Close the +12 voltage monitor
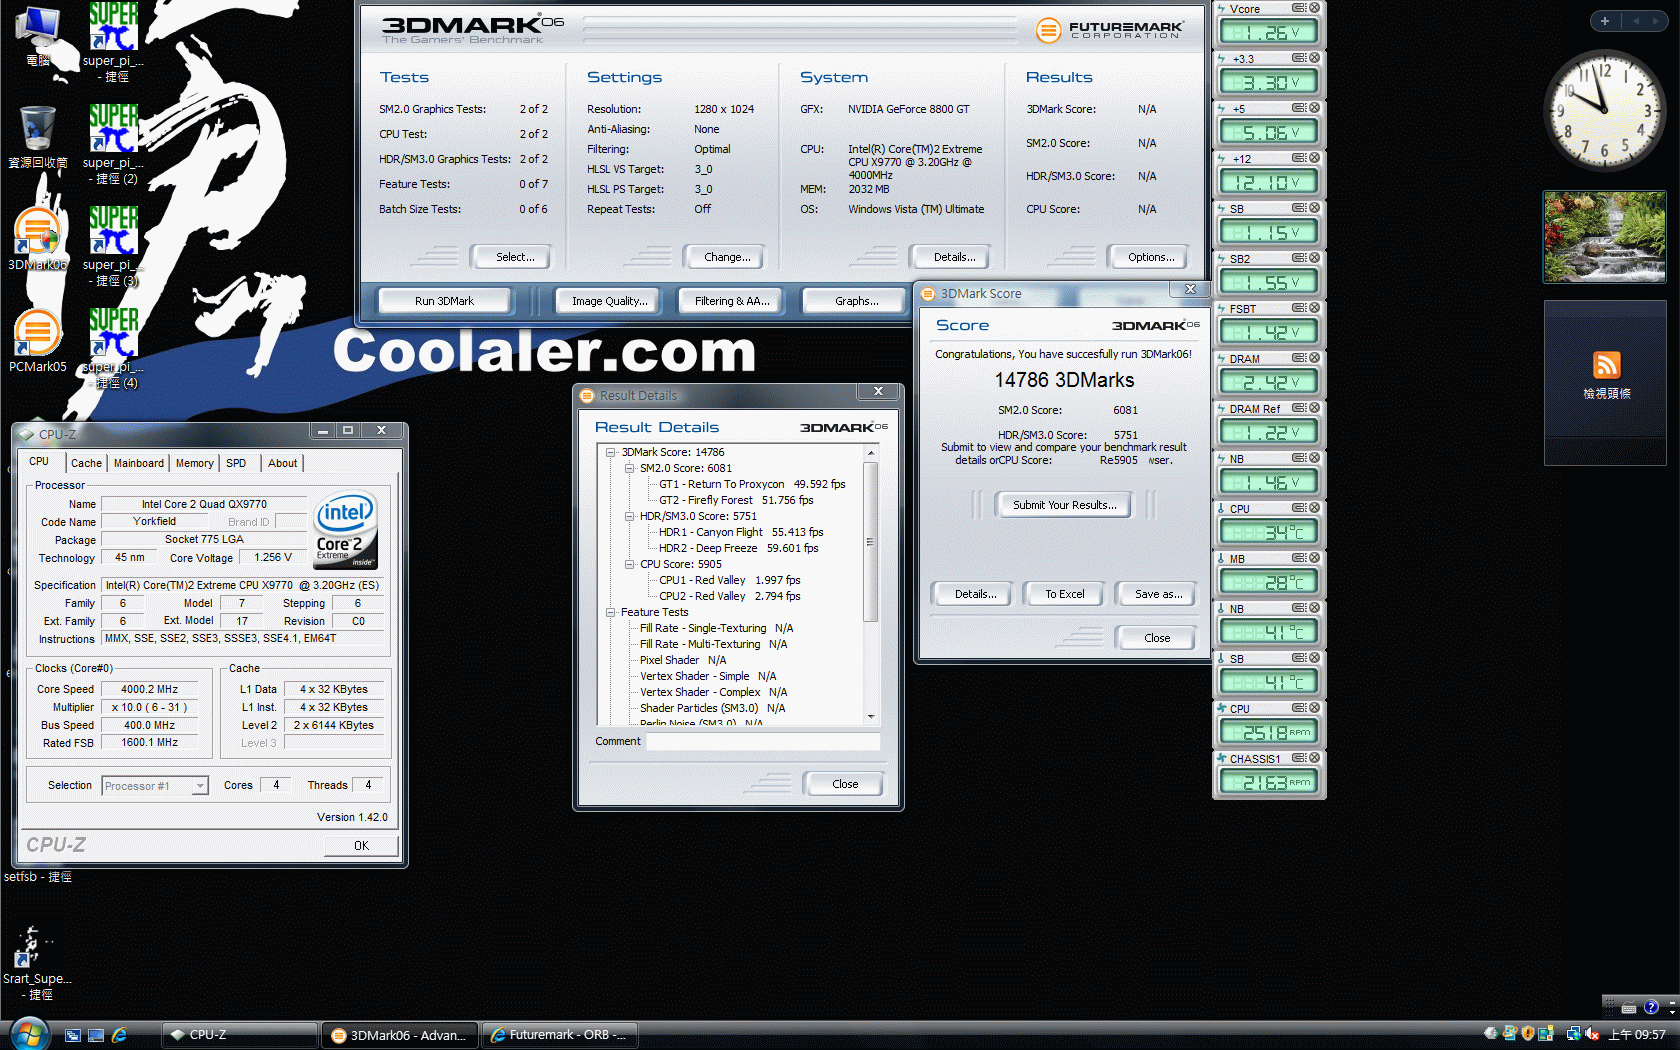 1314,158
